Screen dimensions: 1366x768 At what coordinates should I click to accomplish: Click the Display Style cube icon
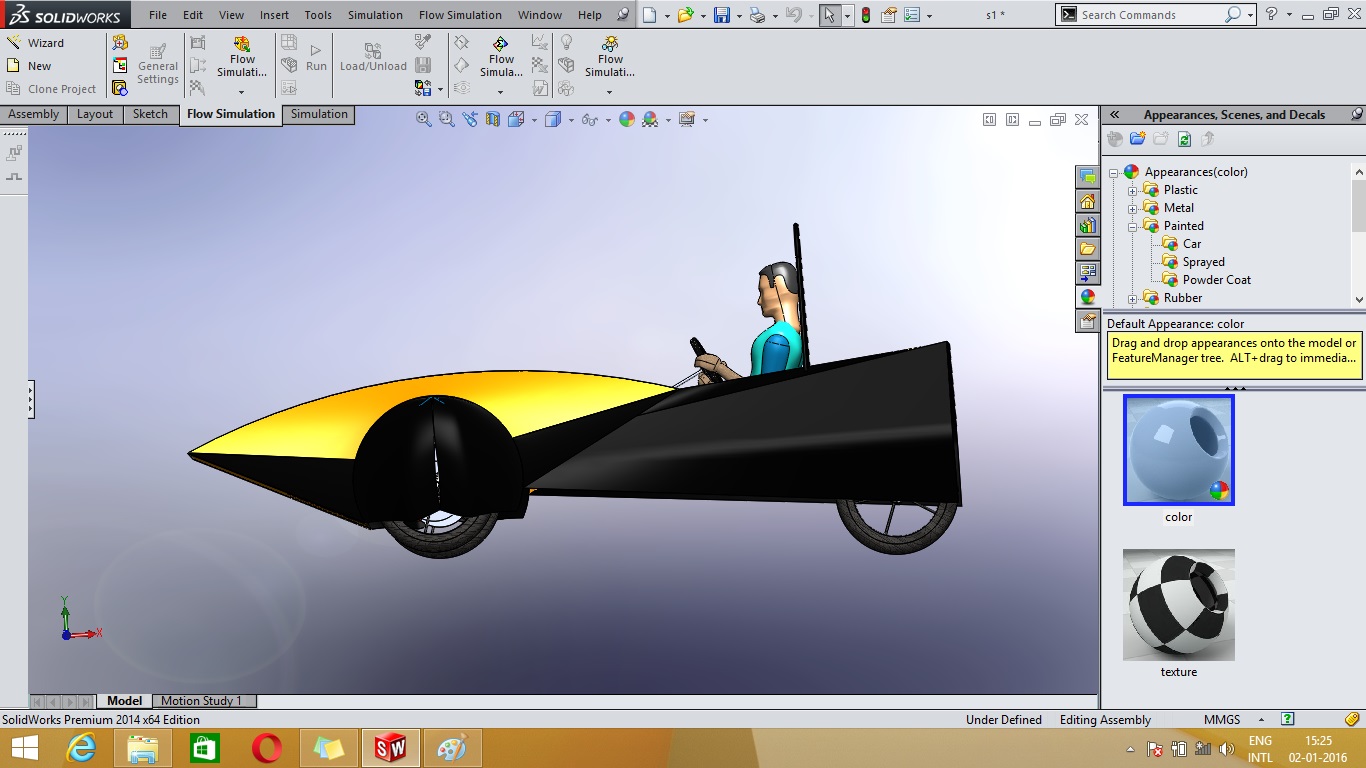tap(552, 119)
